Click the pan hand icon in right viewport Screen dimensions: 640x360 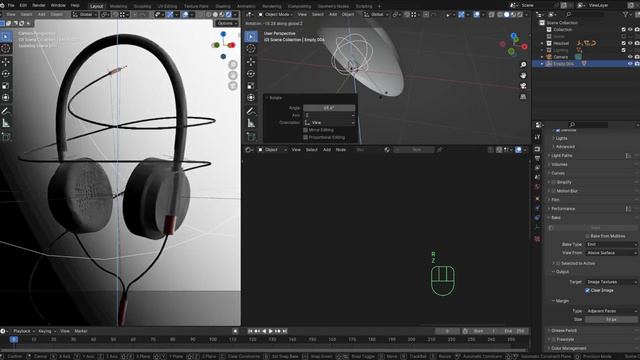[523, 76]
